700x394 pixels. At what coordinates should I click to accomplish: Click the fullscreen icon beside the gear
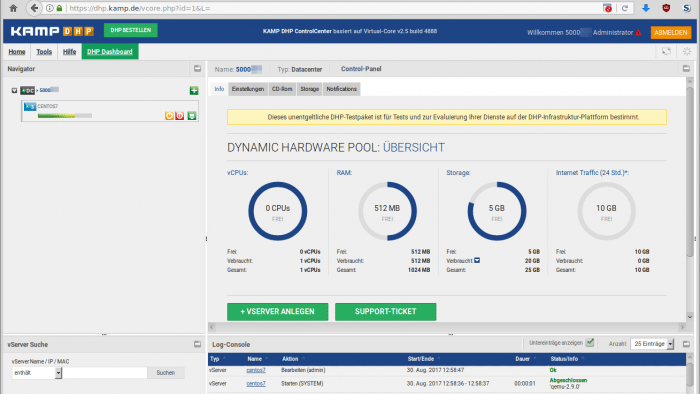click(x=666, y=52)
